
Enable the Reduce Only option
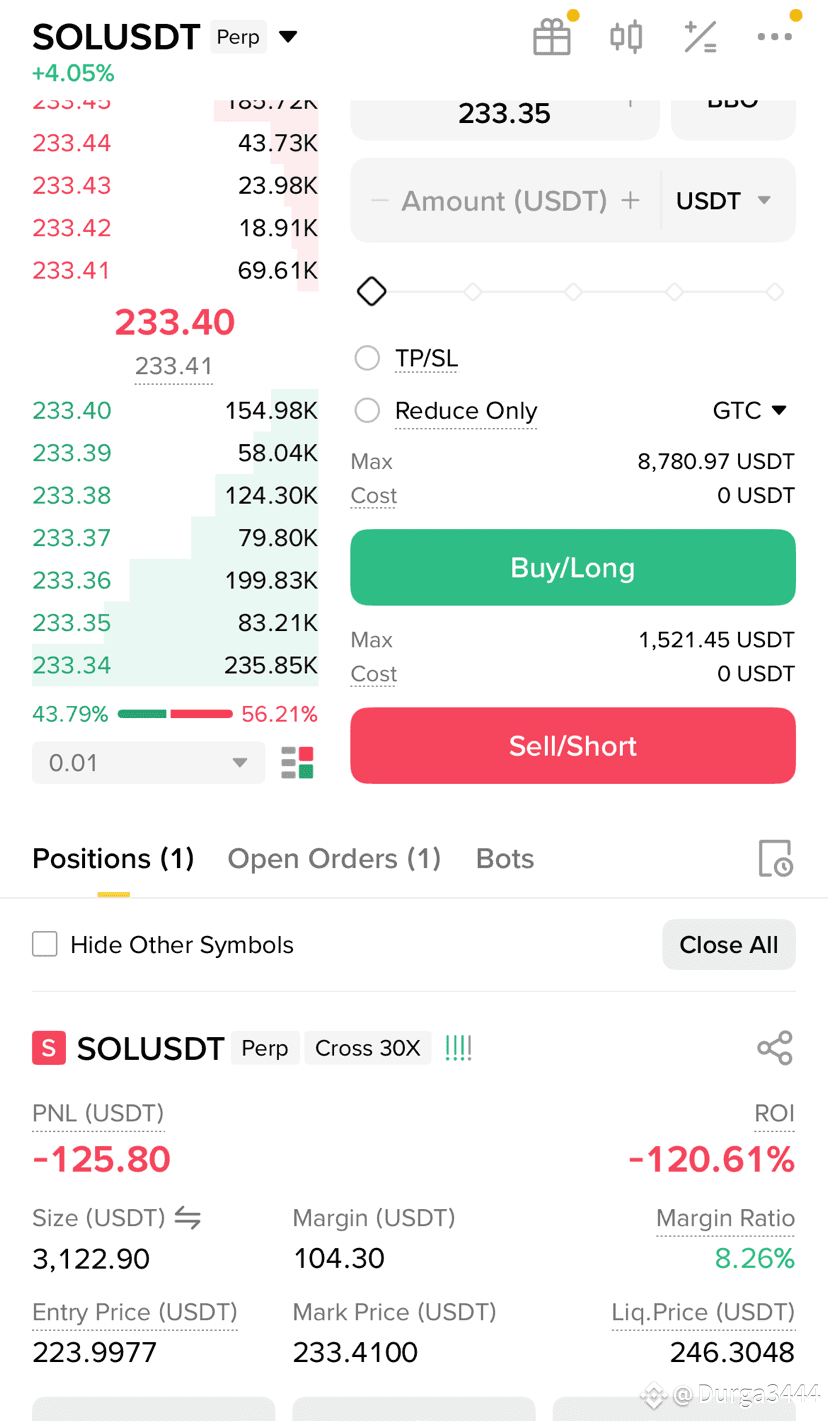pos(367,411)
